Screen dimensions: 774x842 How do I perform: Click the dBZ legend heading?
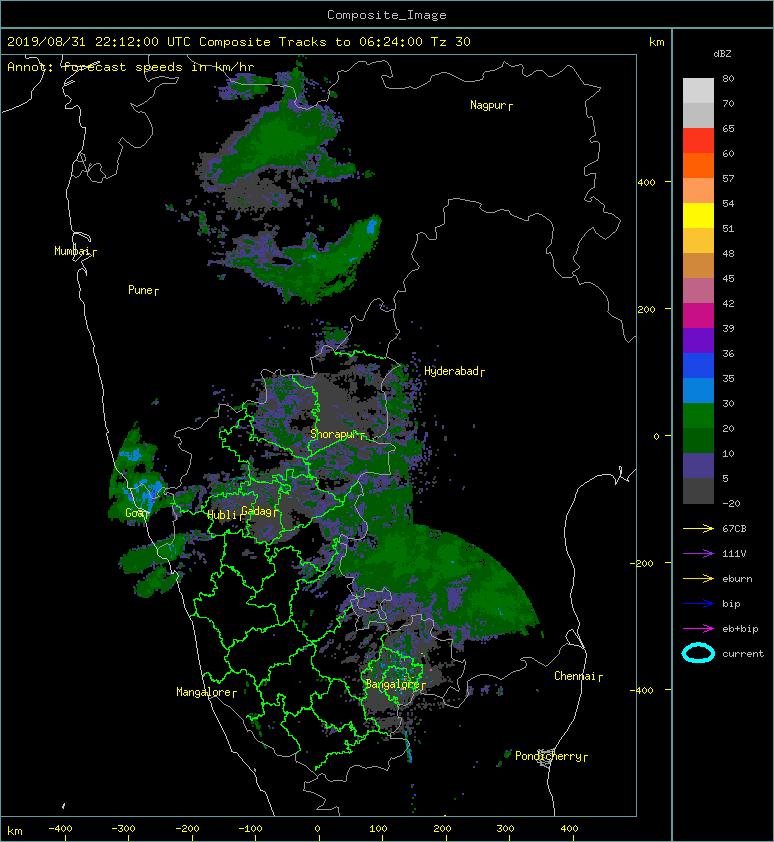tap(722, 54)
